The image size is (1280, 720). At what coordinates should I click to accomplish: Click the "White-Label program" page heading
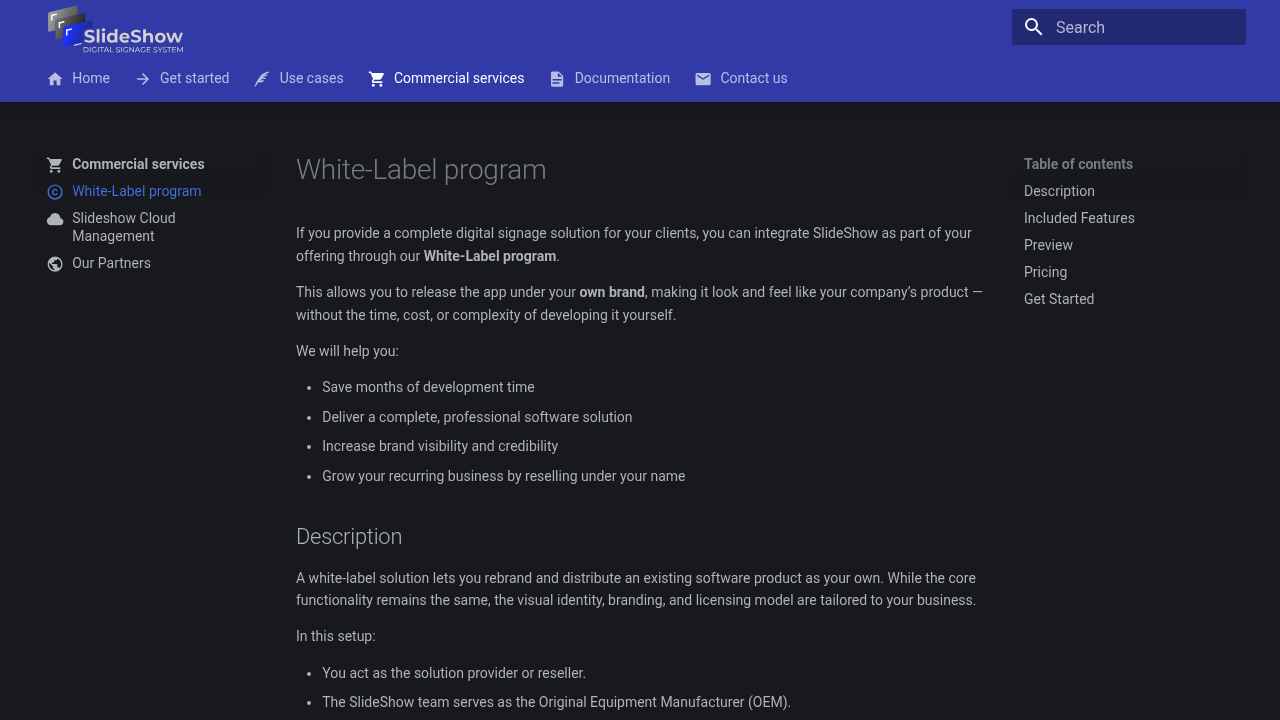(421, 170)
